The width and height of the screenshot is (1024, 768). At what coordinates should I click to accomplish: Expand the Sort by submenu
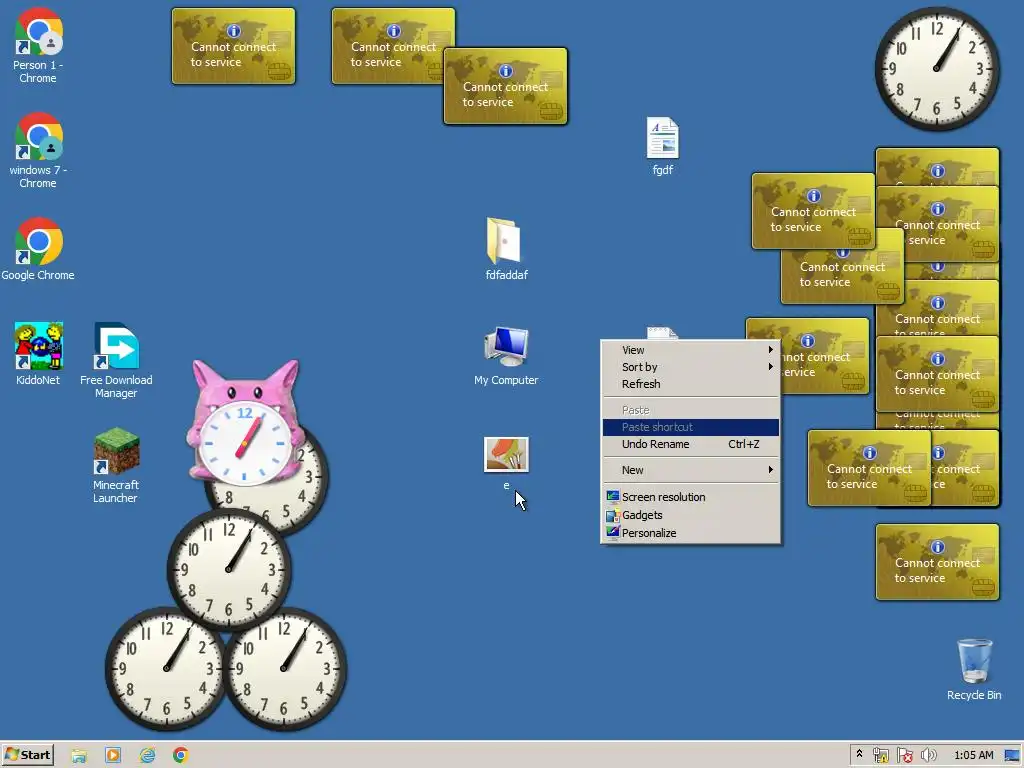(691, 367)
